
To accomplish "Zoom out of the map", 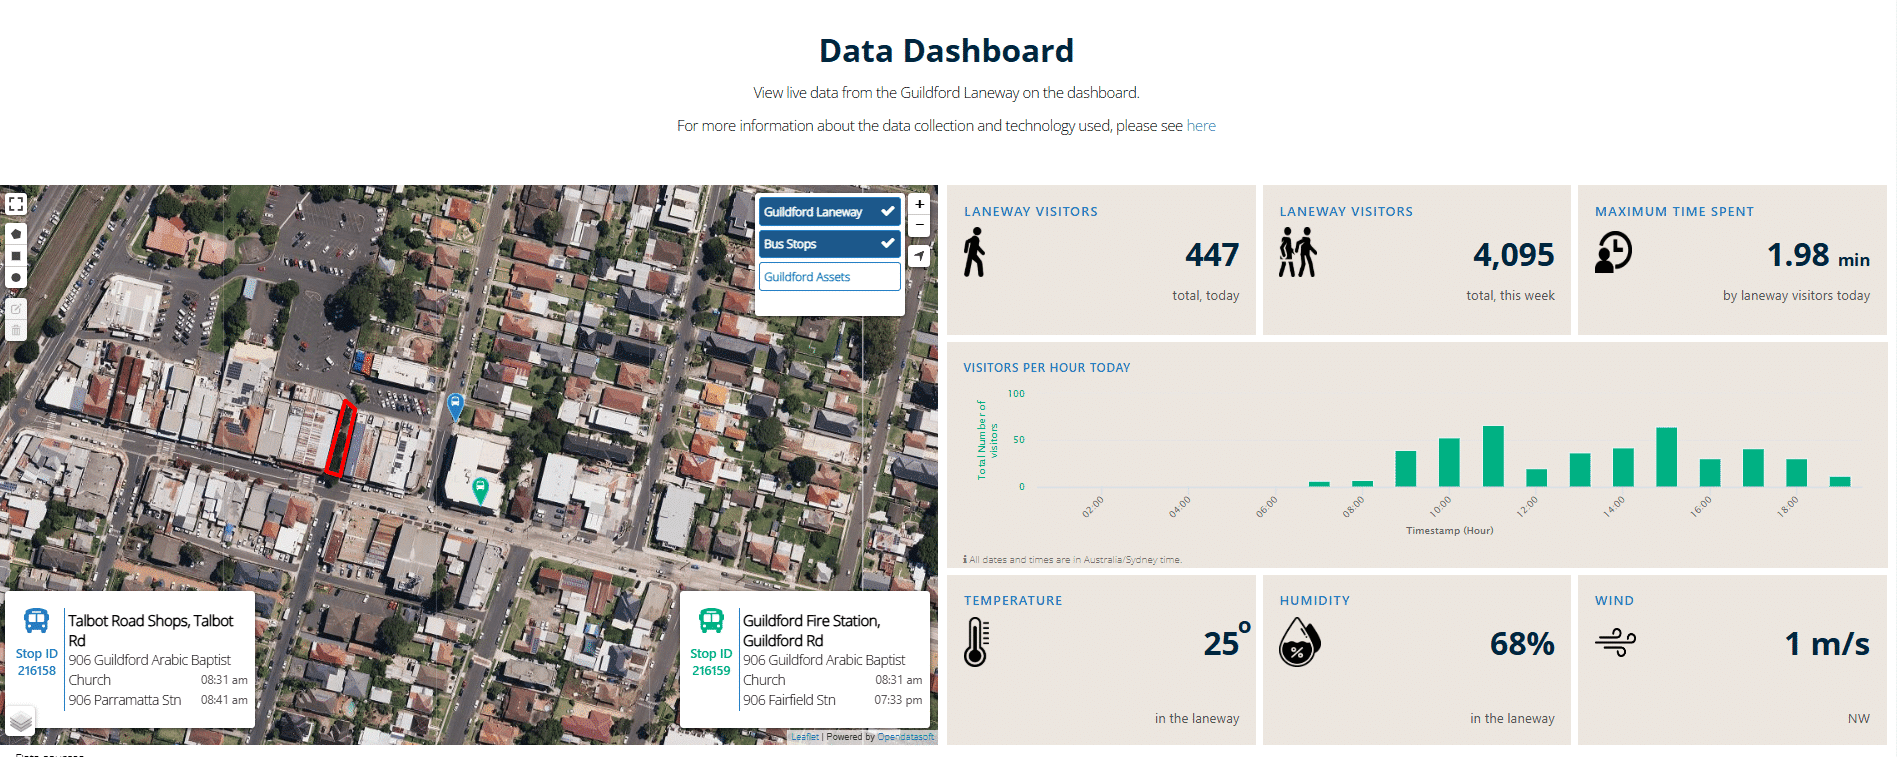I will (x=919, y=225).
